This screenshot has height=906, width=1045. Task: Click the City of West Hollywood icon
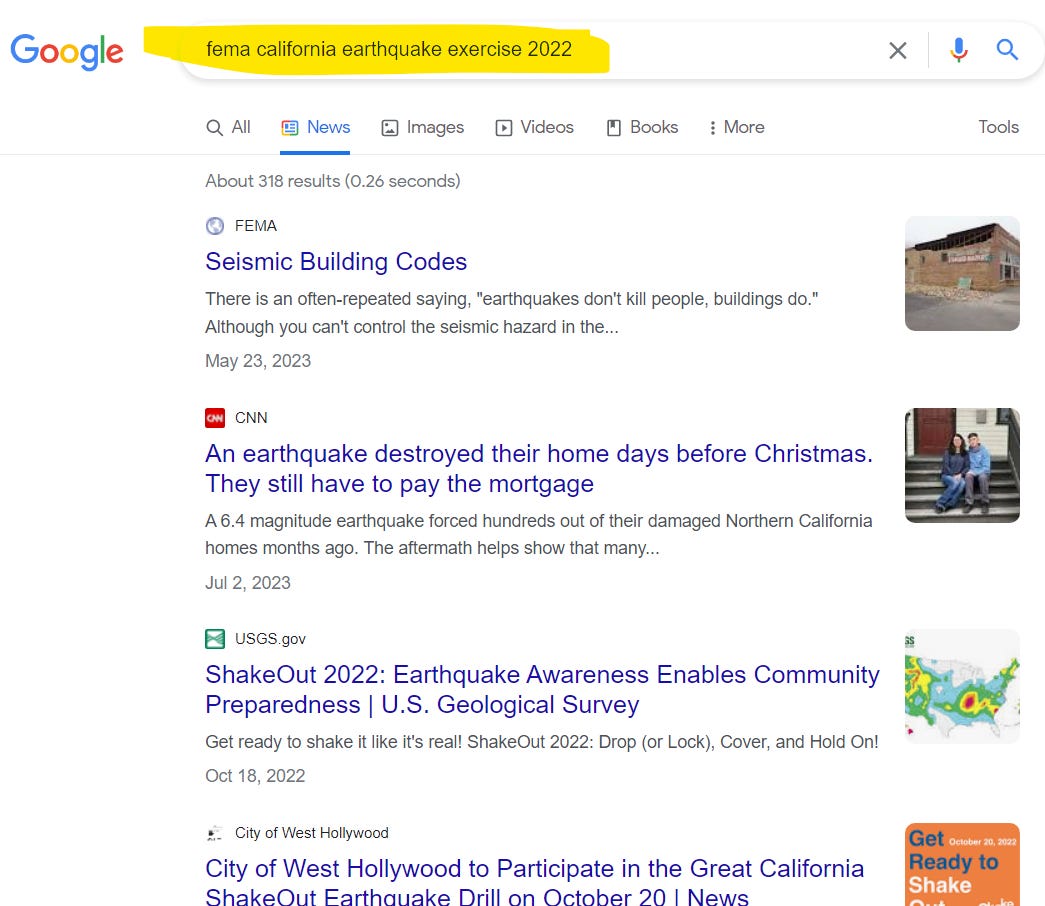tap(215, 833)
